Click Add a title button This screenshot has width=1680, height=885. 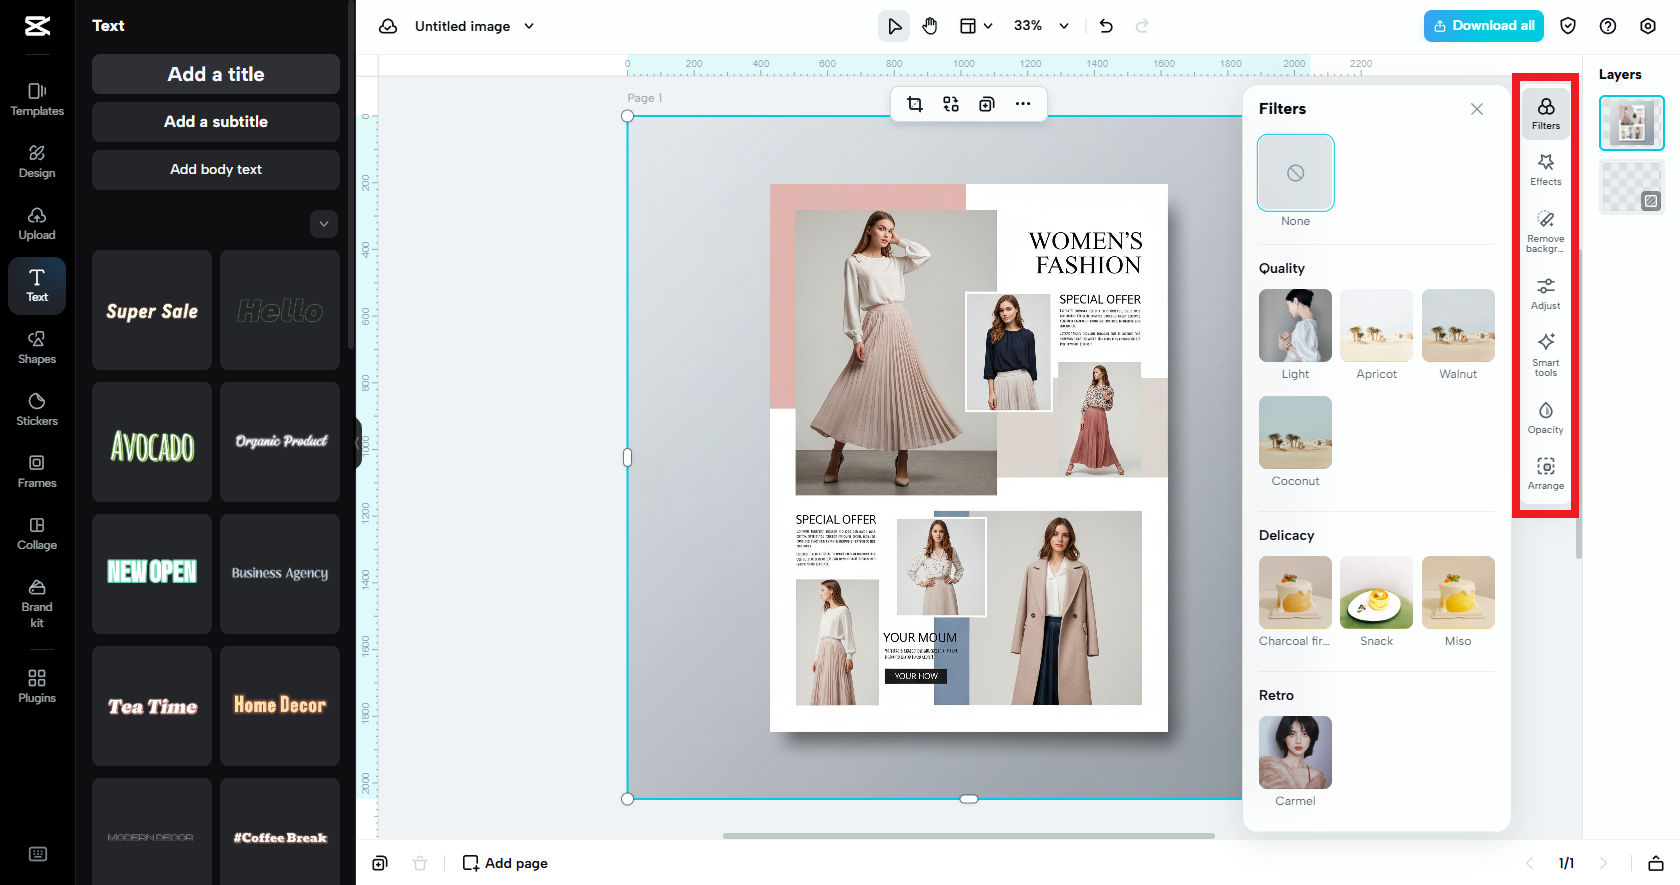click(216, 74)
